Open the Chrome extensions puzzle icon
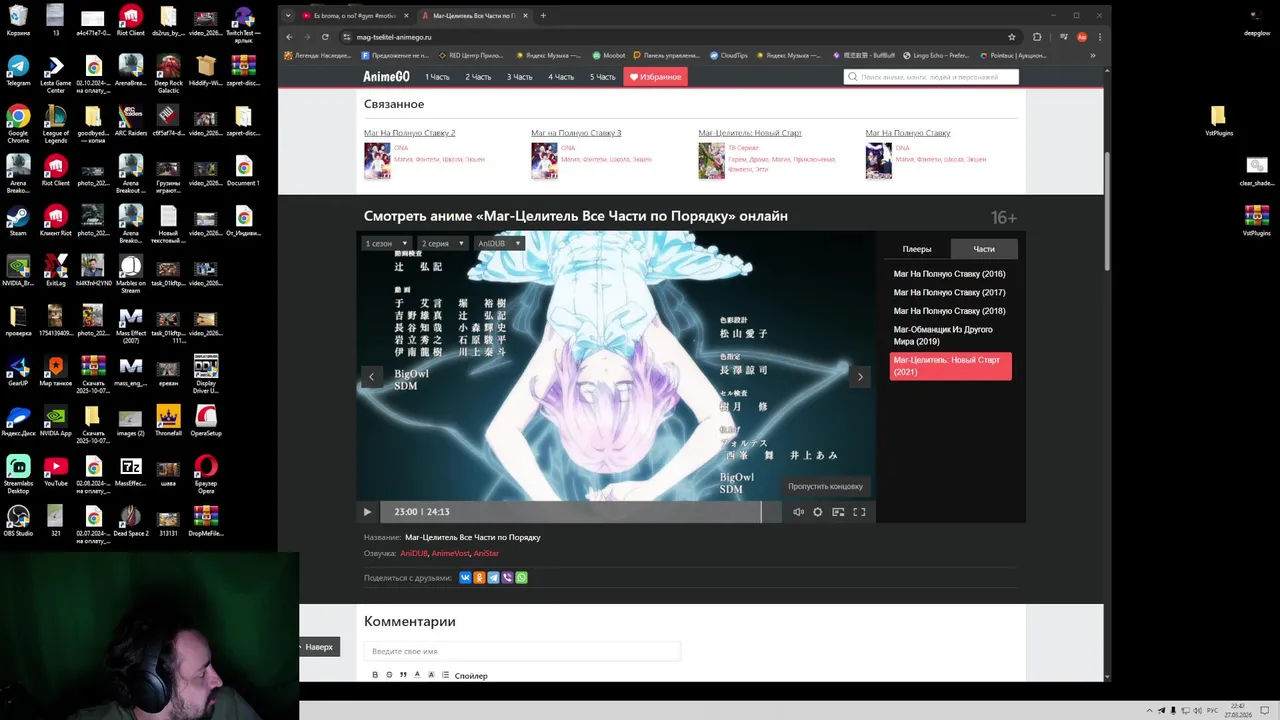Screen dimensions: 1280x720 [1037, 37]
